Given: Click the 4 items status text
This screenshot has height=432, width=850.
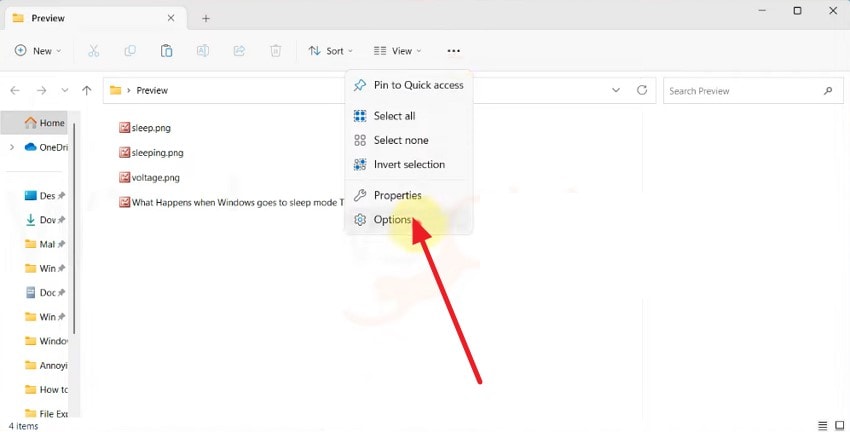Looking at the screenshot, I should pyautogui.click(x=23, y=426).
